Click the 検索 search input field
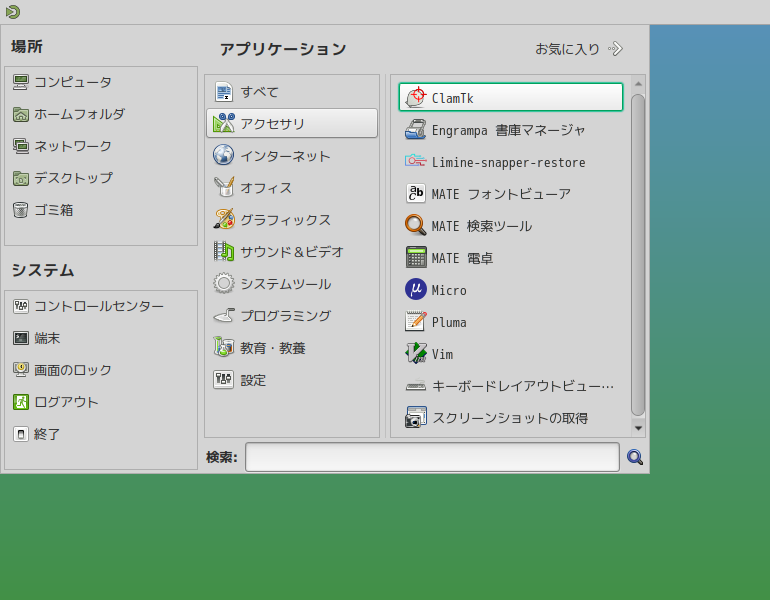The height and width of the screenshot is (600, 770). click(432, 457)
